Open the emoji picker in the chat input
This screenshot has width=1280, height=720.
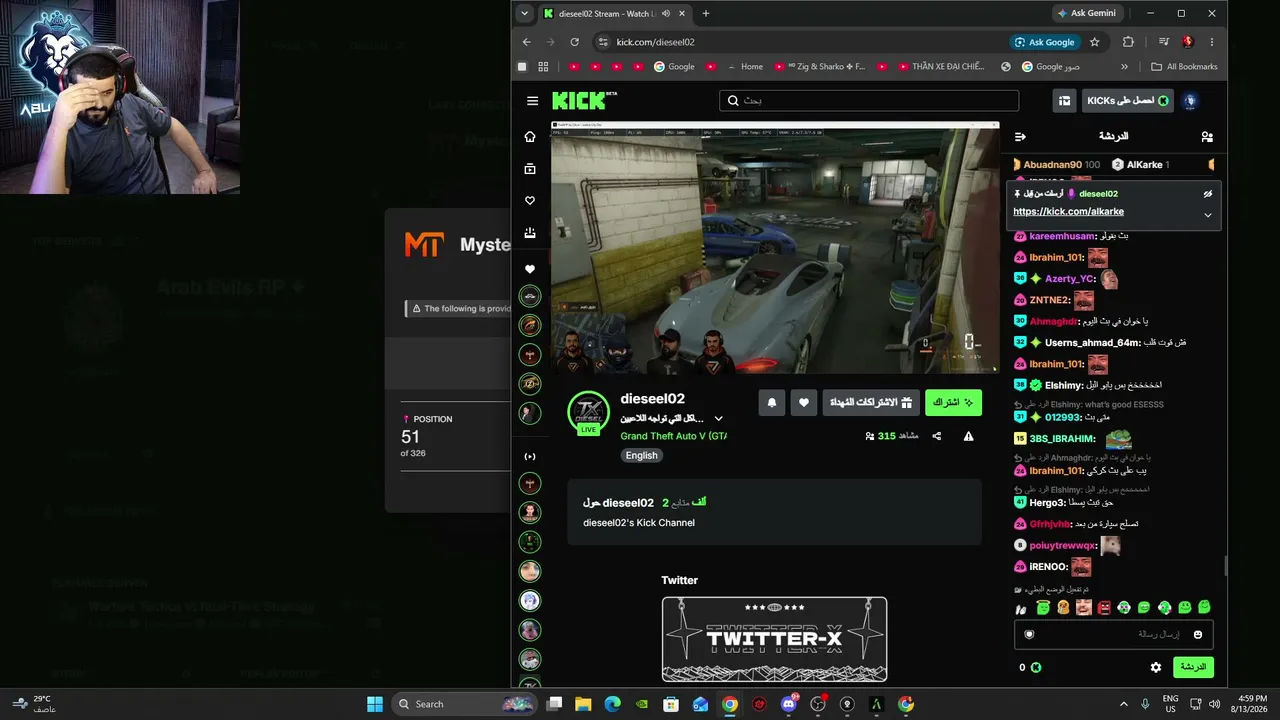pyautogui.click(x=1198, y=634)
